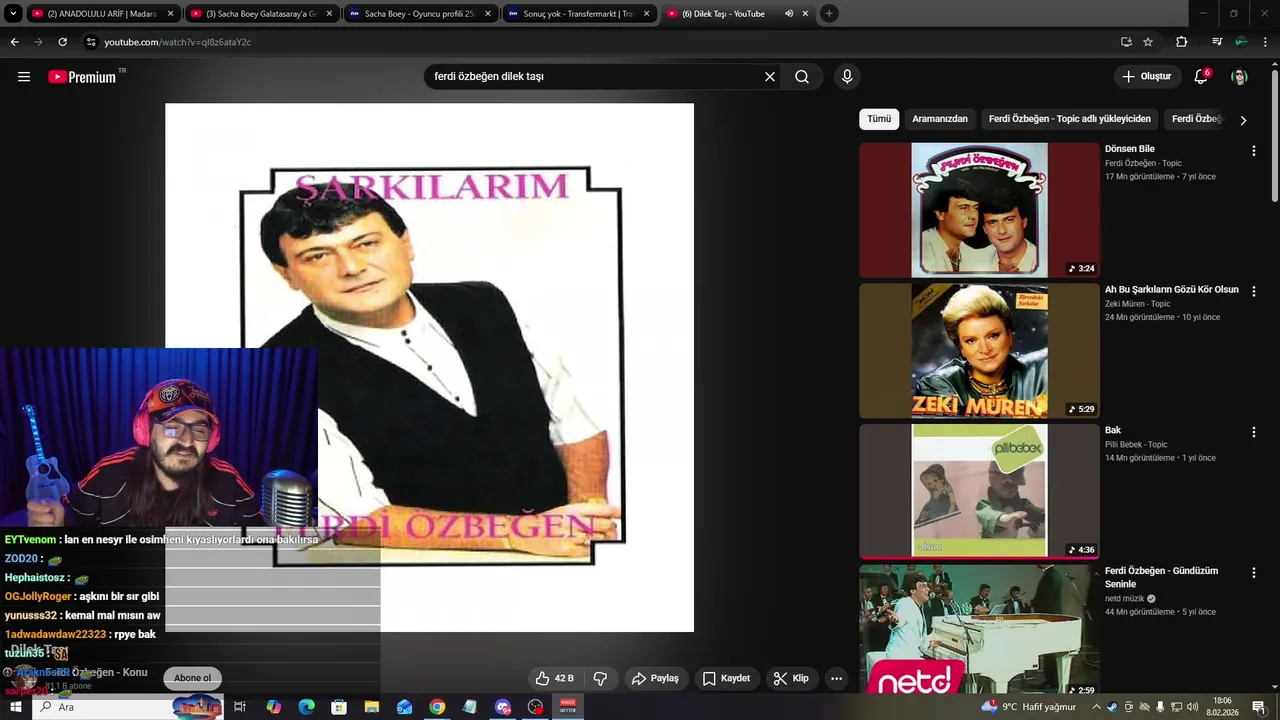
Task: Reload the current page
Action: pyautogui.click(x=62, y=42)
